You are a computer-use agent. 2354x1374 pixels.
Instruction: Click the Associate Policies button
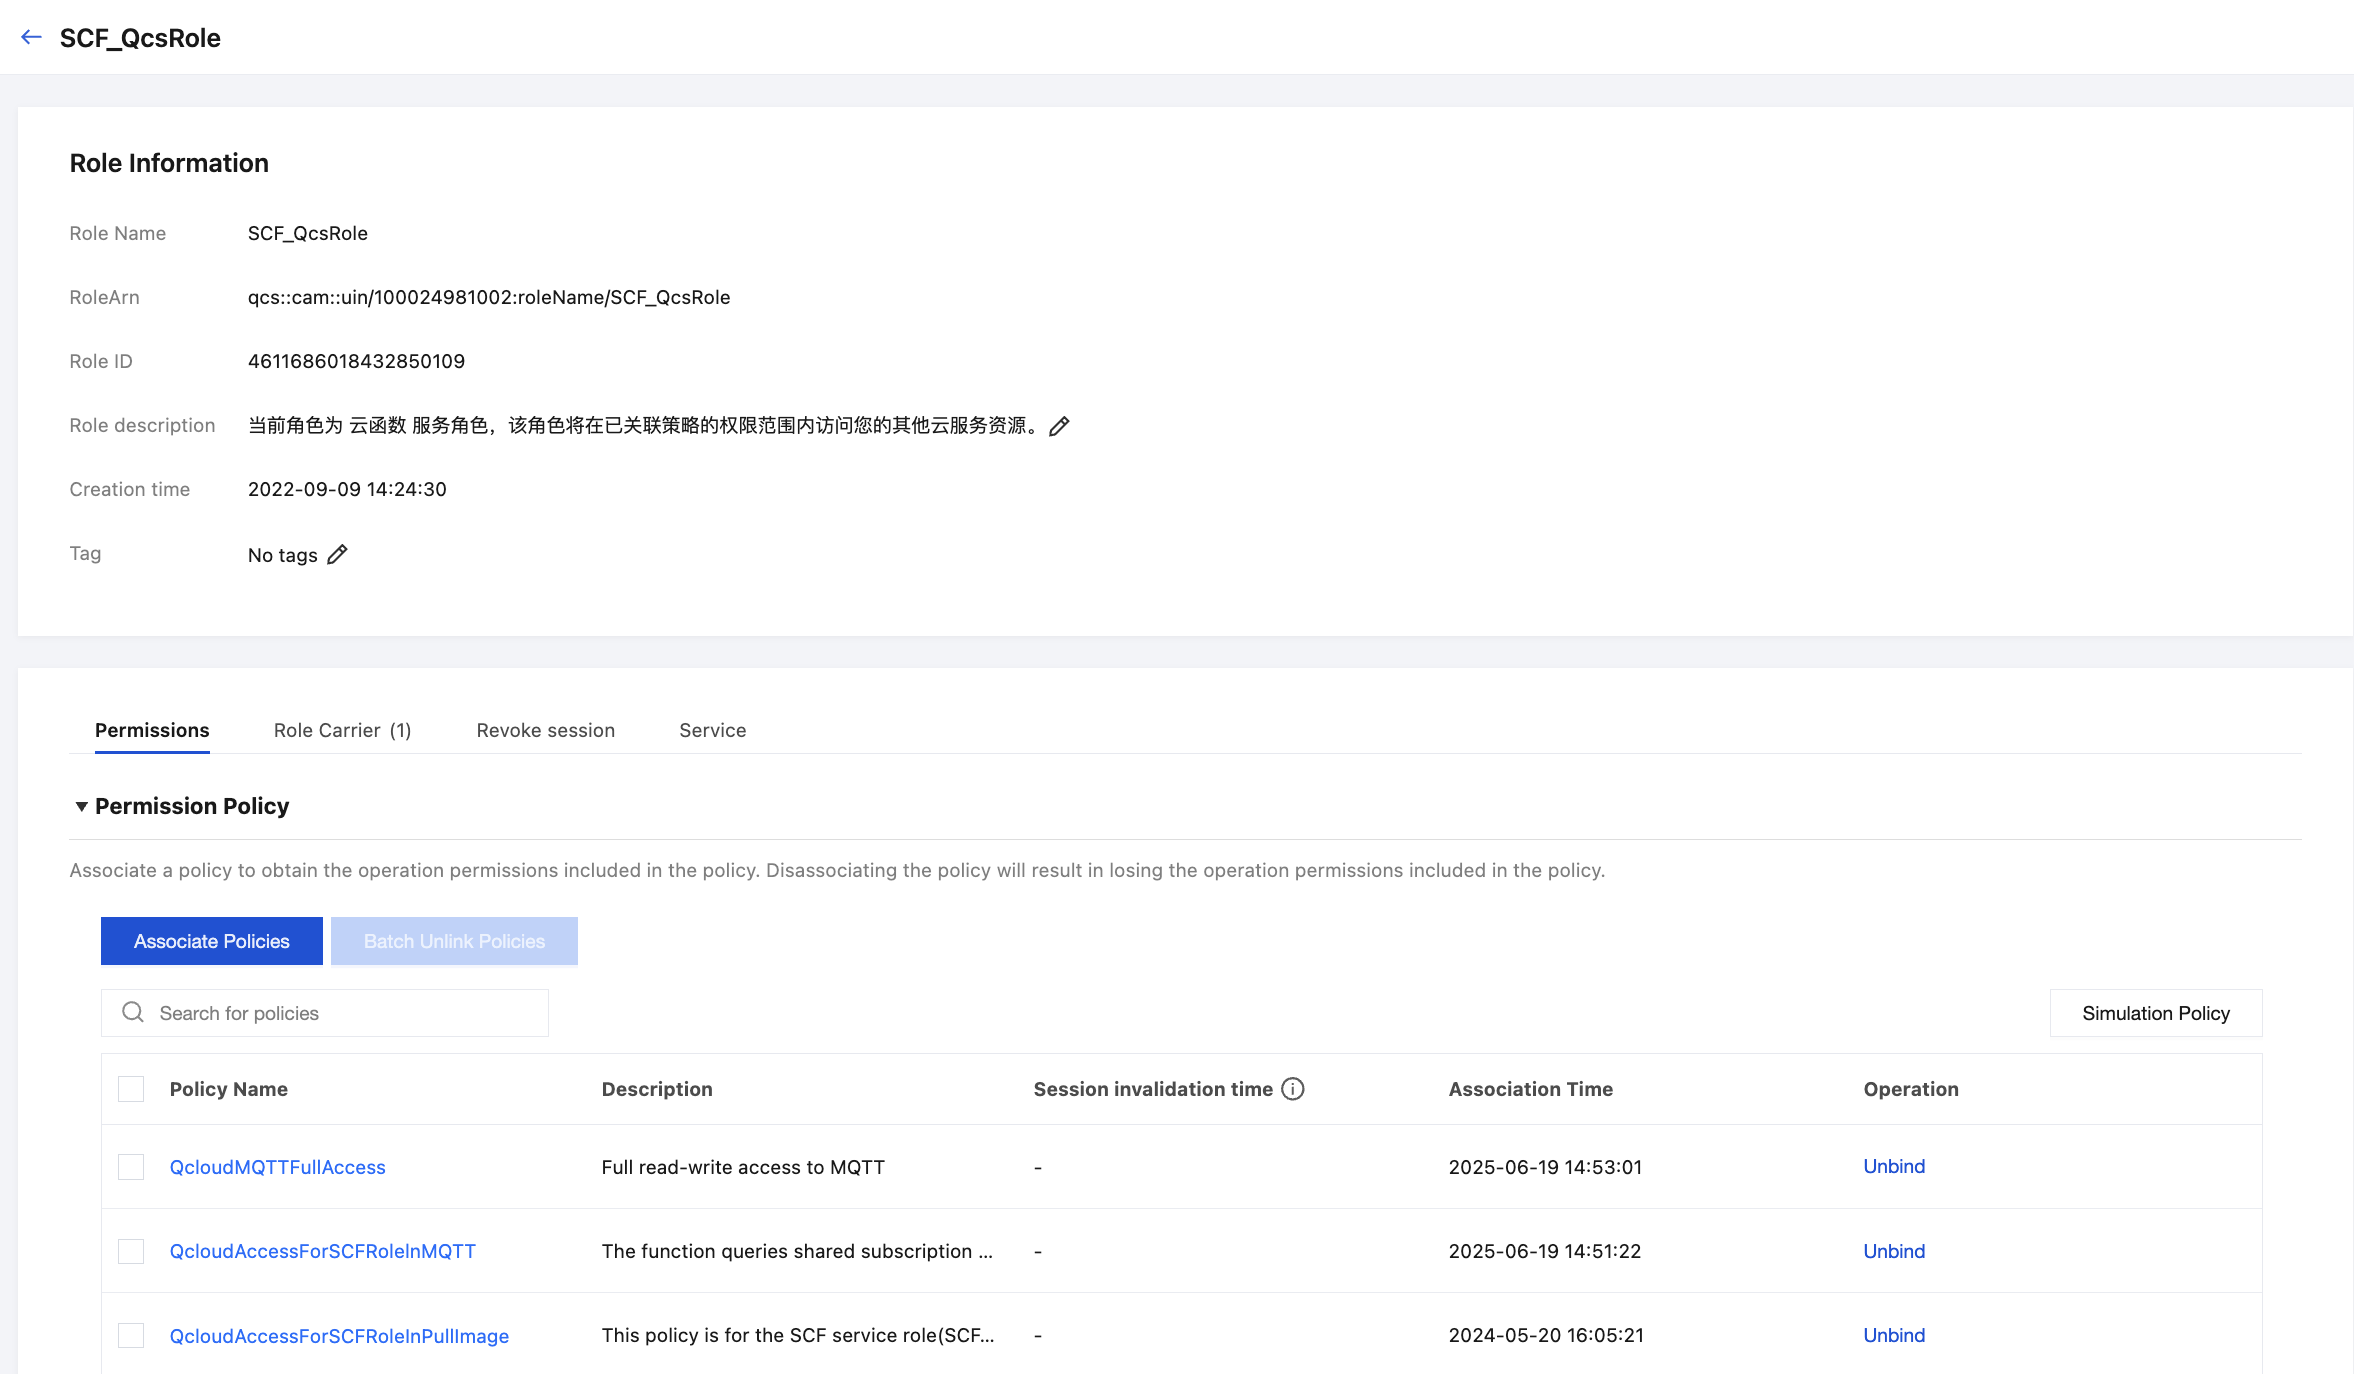click(211, 941)
